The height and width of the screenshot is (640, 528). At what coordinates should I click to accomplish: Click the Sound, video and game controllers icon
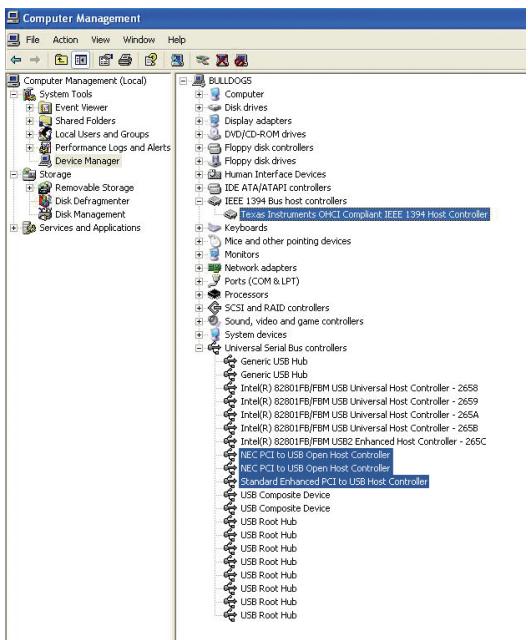tap(214, 321)
